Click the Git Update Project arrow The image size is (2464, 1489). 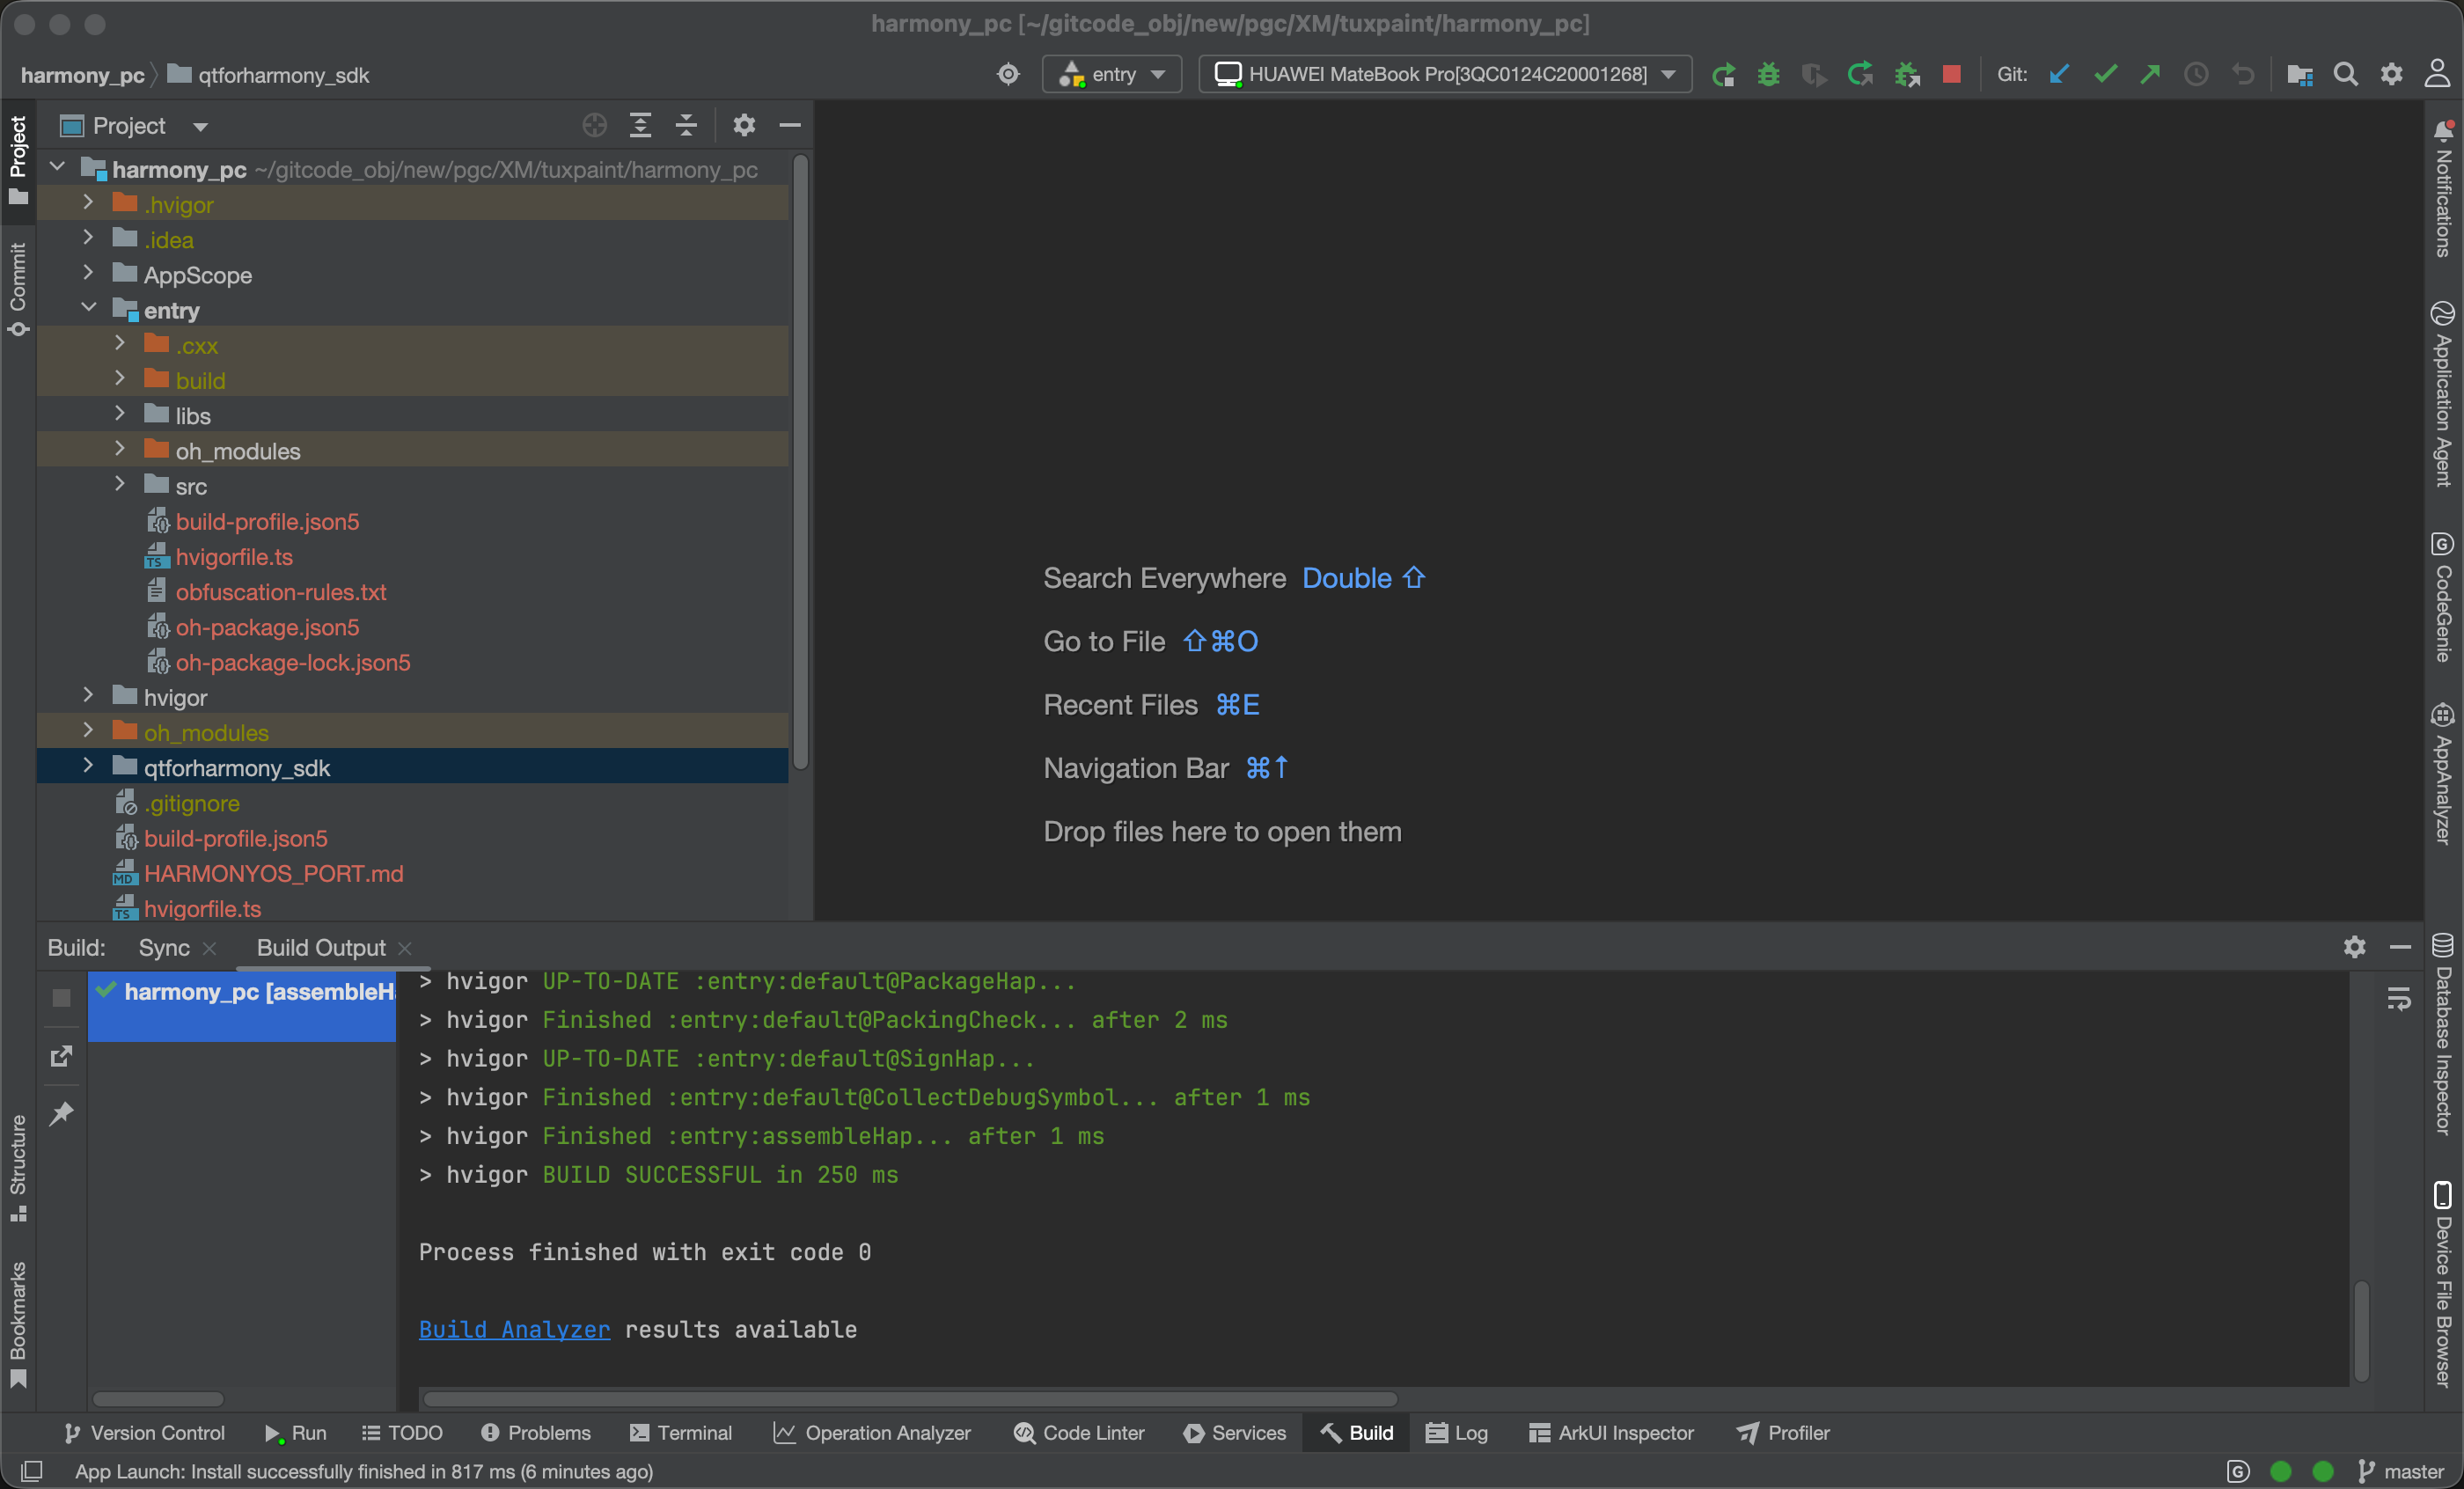(x=2058, y=75)
